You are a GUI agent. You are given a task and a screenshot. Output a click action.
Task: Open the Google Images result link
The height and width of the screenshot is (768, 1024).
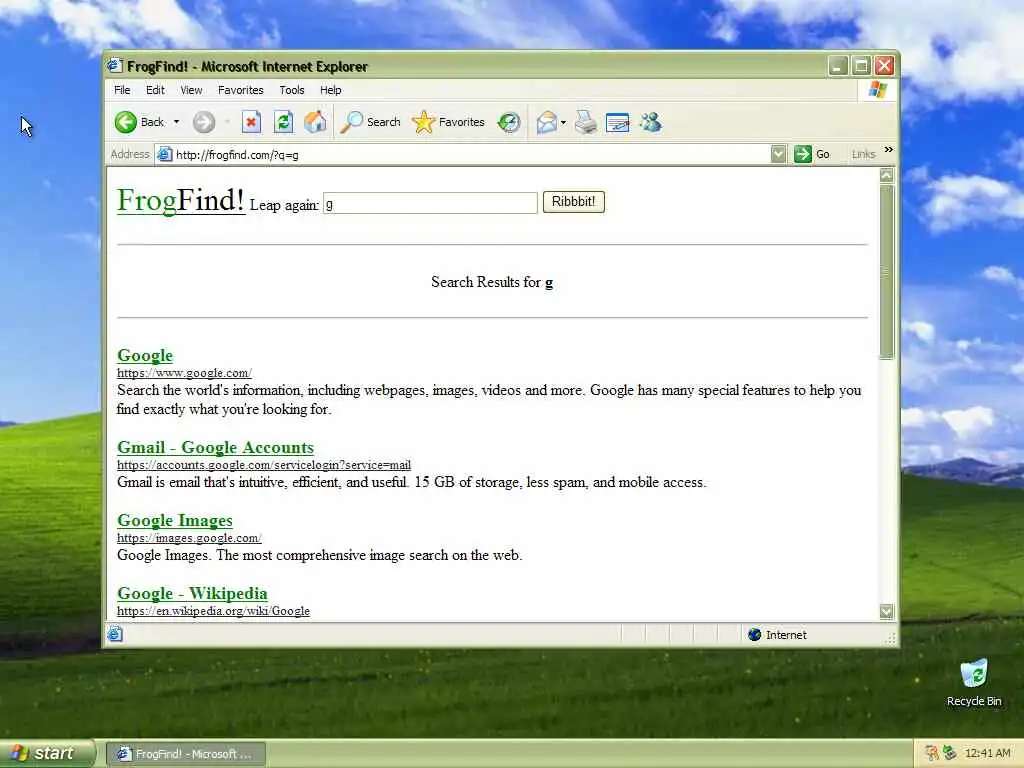pos(175,520)
